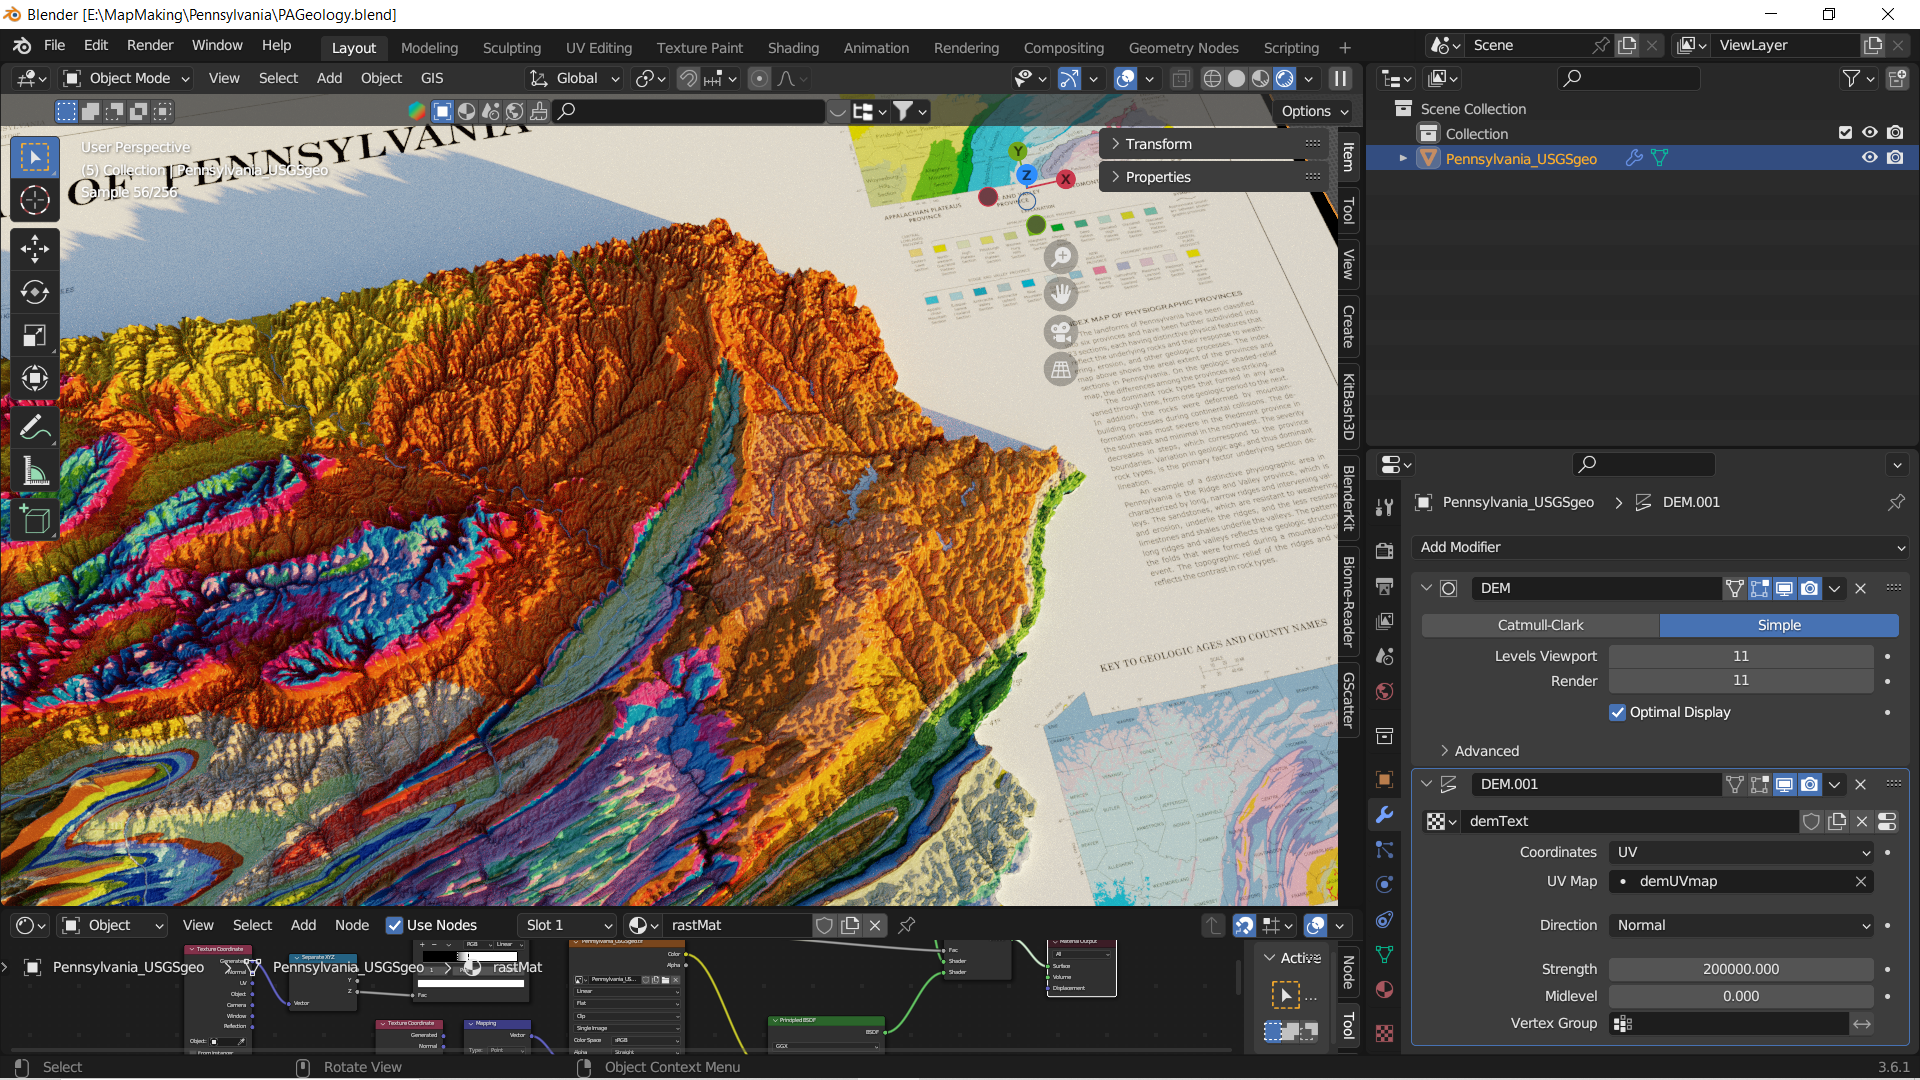This screenshot has width=1920, height=1080.
Task: Pick the Measure ruler tool
Action: (35, 471)
